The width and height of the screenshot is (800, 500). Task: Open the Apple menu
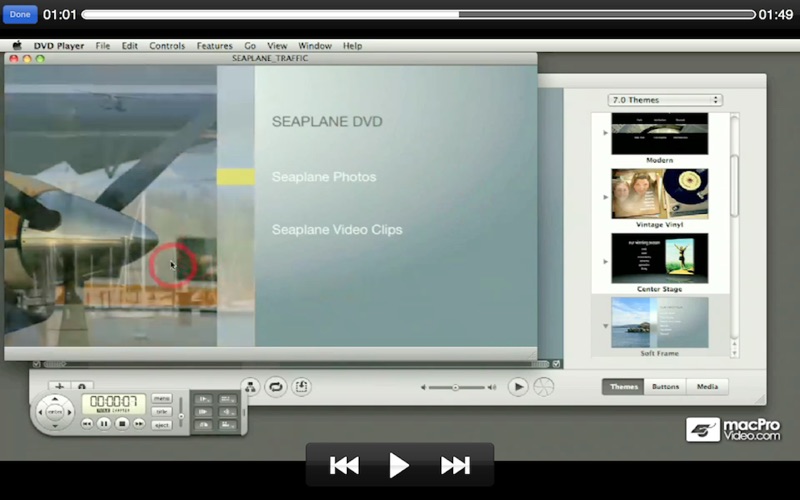pyautogui.click(x=17, y=45)
